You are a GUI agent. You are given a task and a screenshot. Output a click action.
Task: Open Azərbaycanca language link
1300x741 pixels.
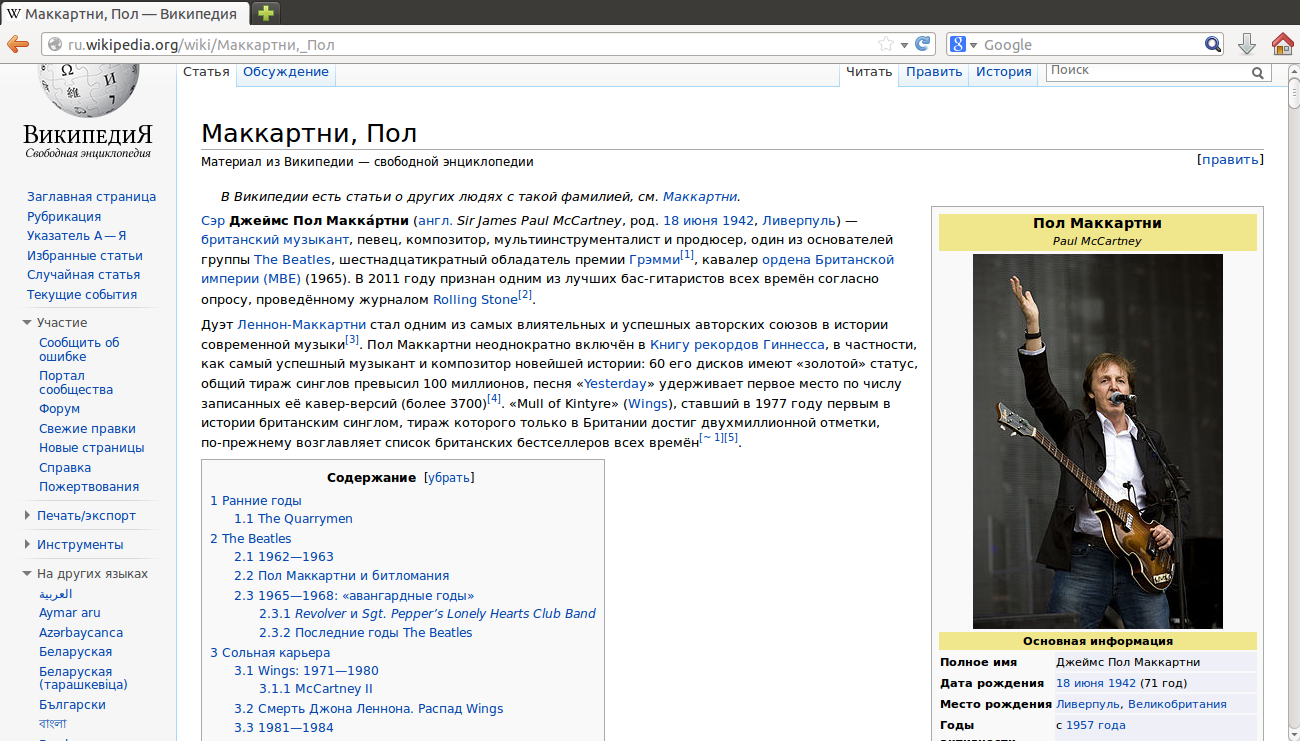click(81, 633)
